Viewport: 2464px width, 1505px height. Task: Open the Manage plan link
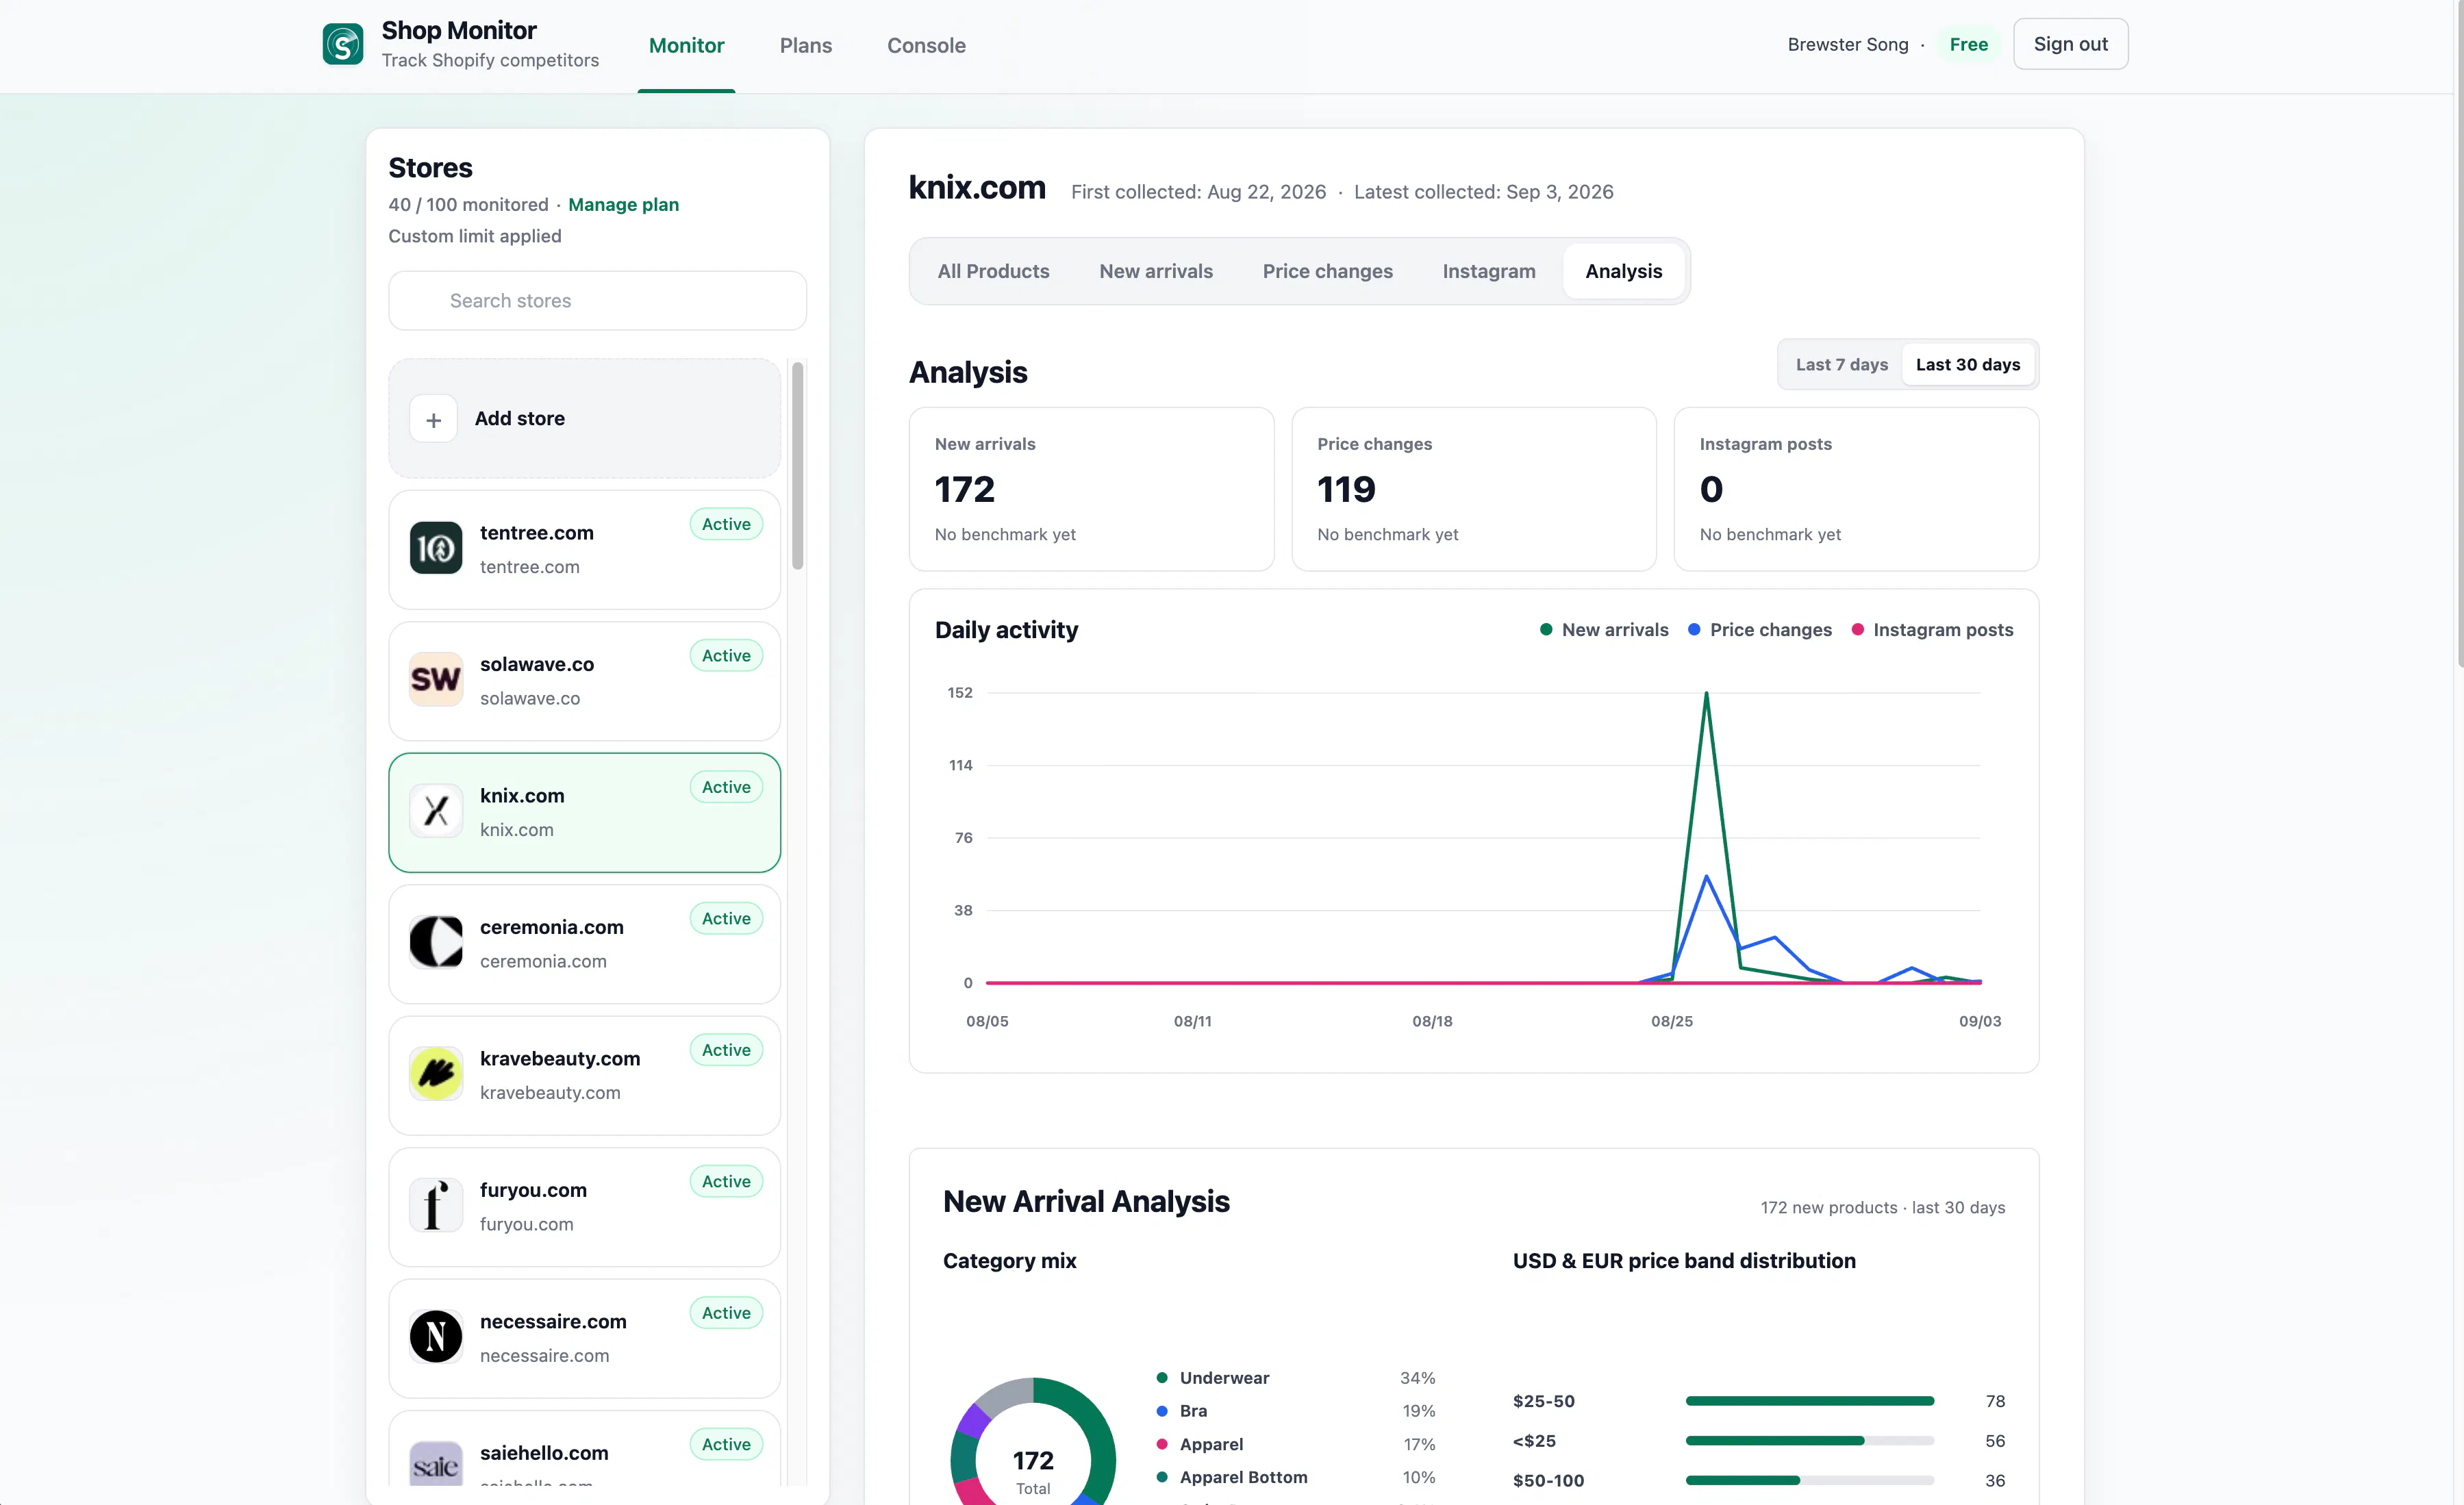623,205
